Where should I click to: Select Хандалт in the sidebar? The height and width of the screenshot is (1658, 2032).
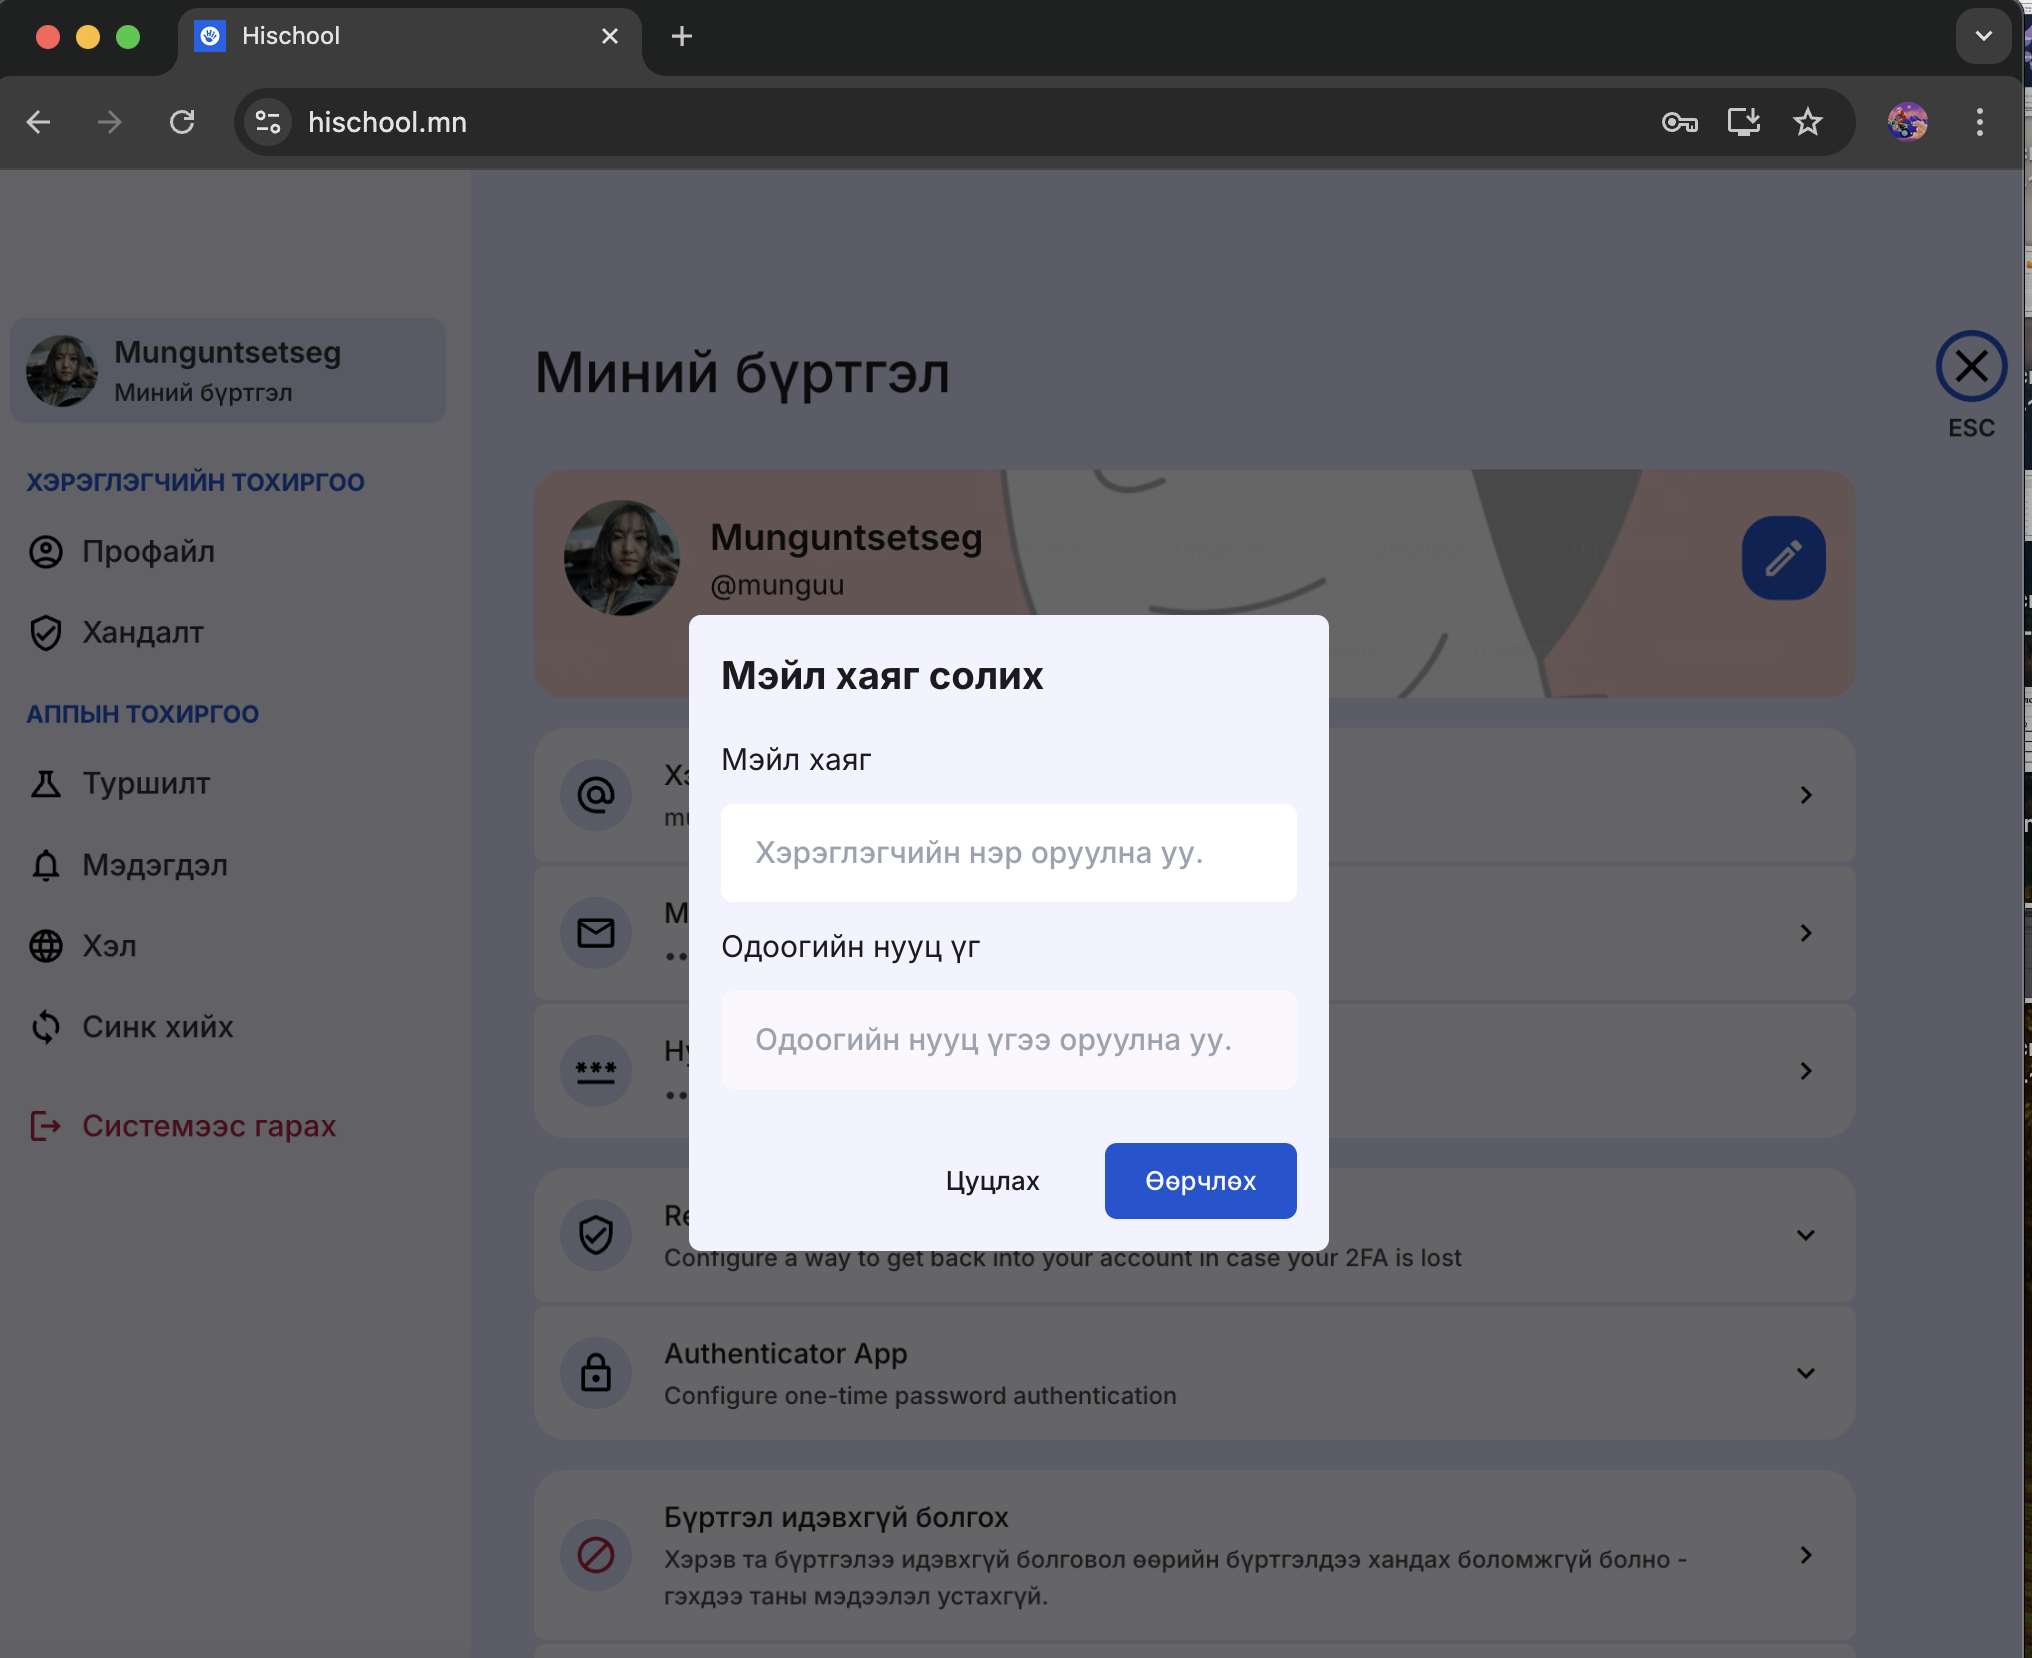pos(142,632)
